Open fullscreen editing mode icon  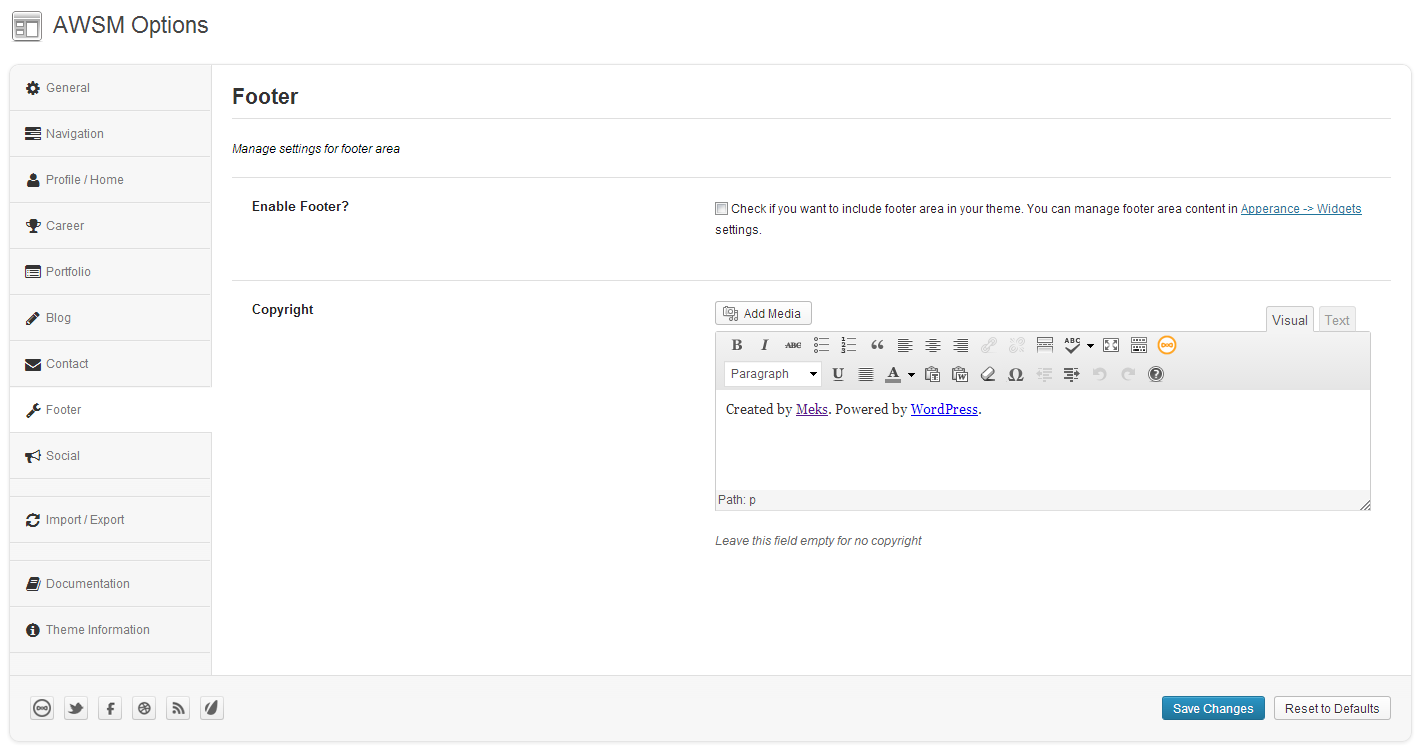(1111, 345)
